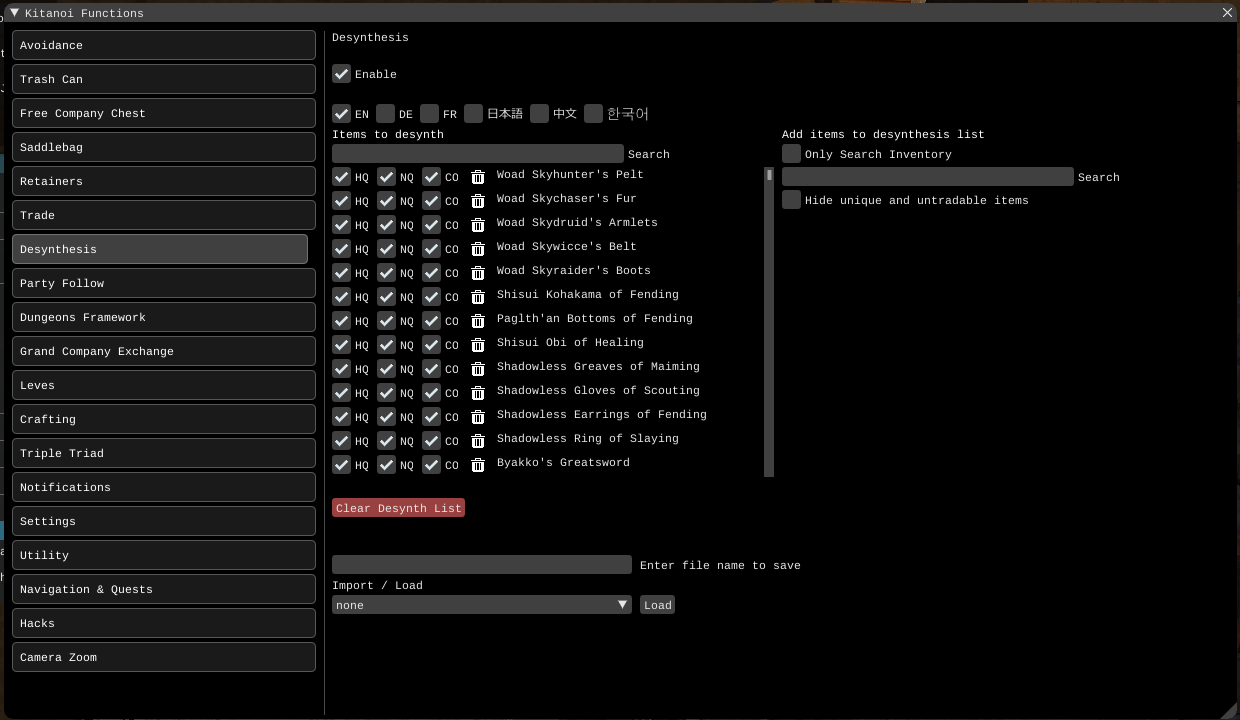Uncheck the Enable desynthesis checkbox

(x=342, y=74)
